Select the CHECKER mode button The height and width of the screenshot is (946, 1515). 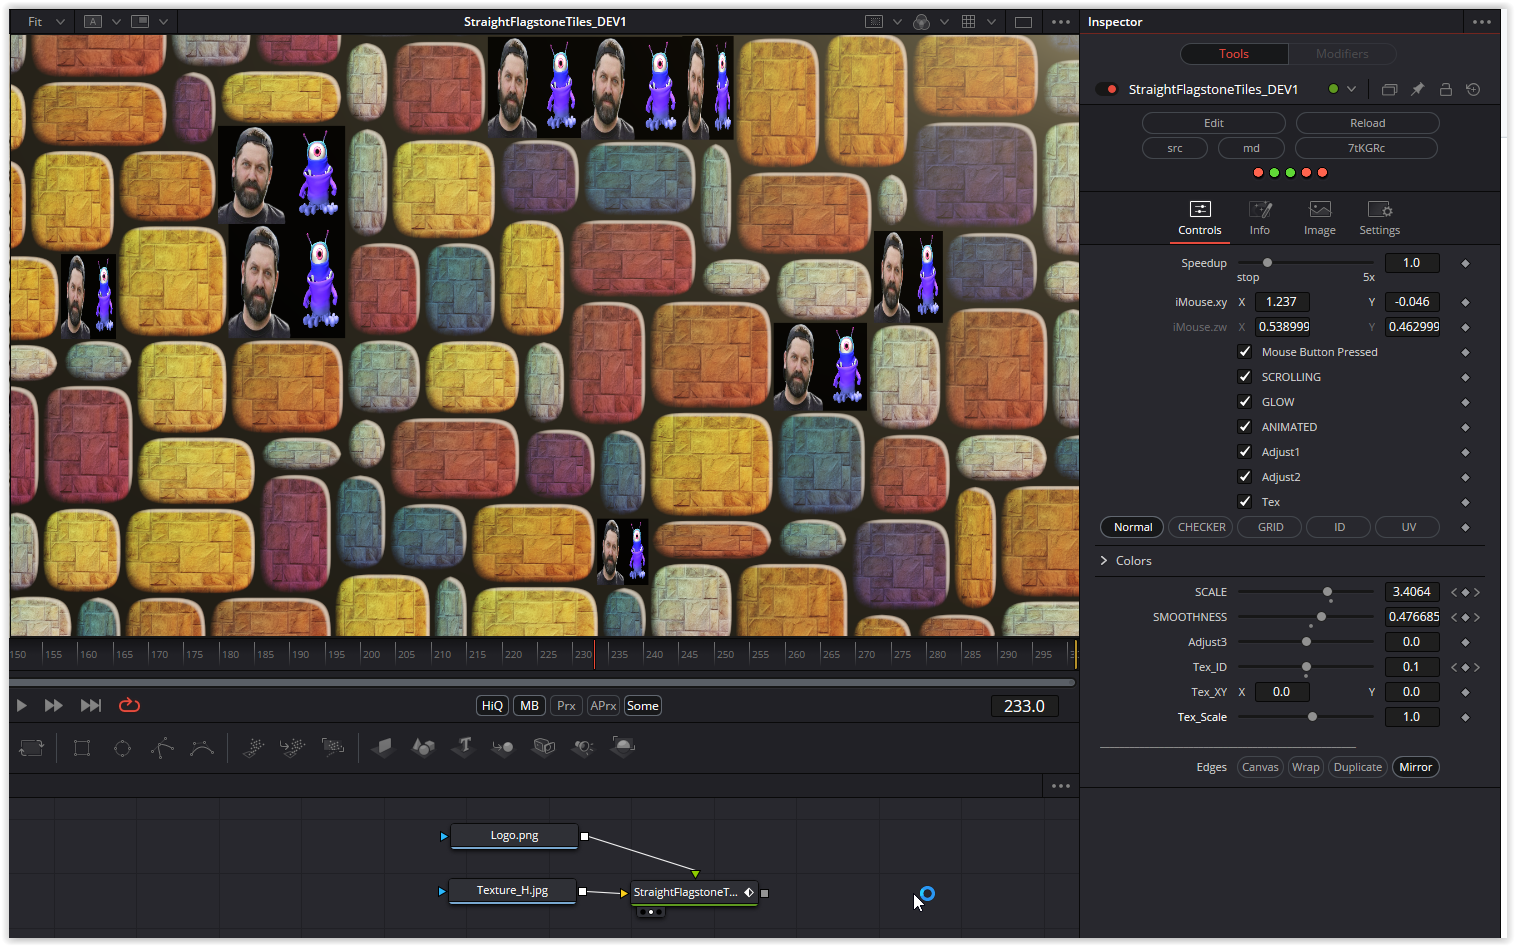point(1202,527)
